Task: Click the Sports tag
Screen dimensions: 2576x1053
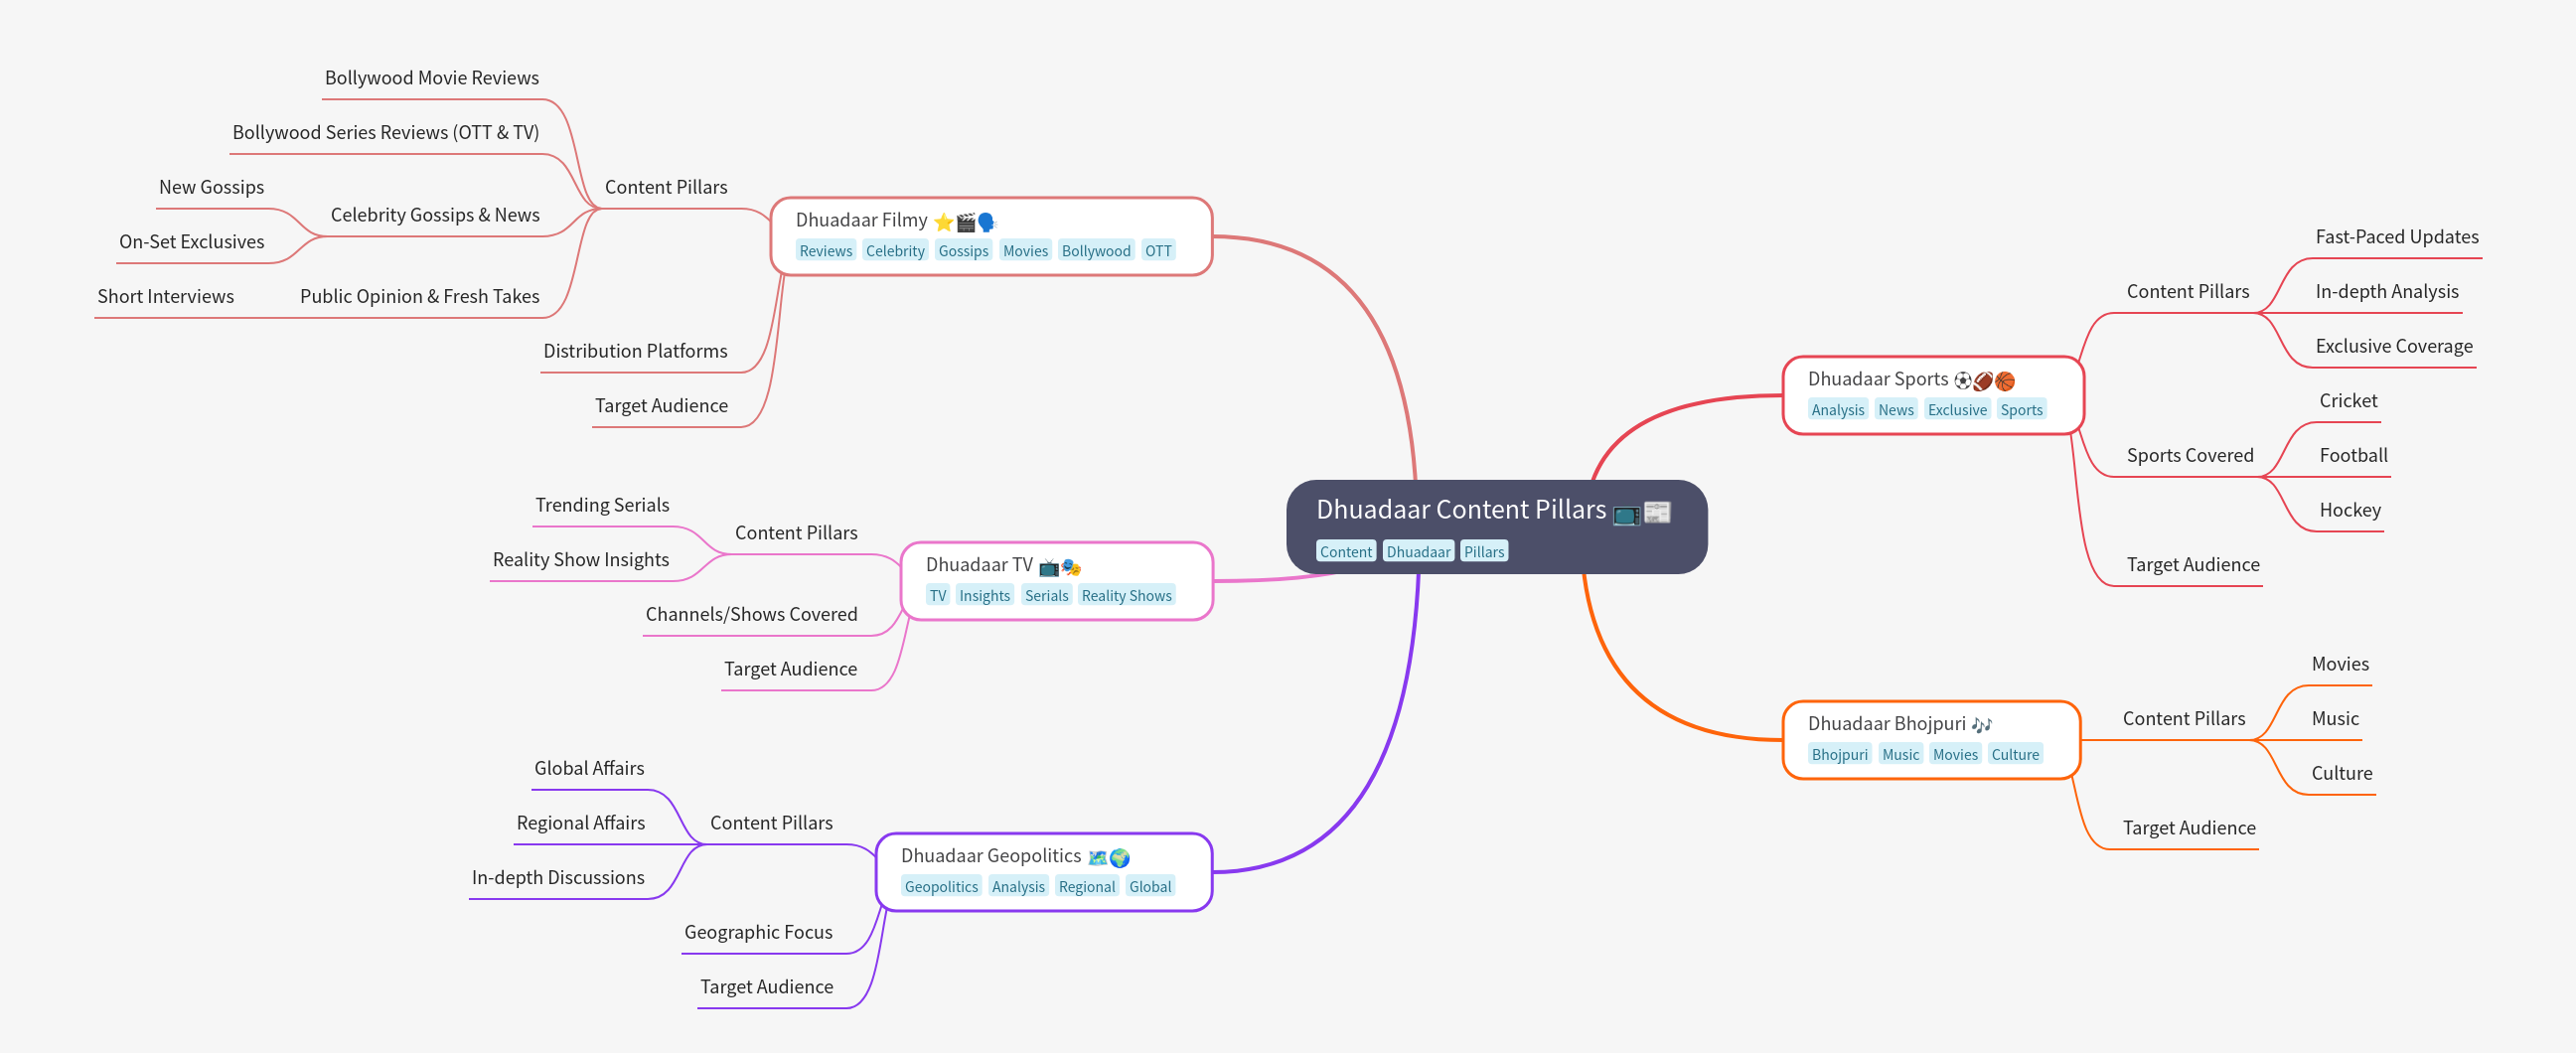Action: (x=2021, y=410)
